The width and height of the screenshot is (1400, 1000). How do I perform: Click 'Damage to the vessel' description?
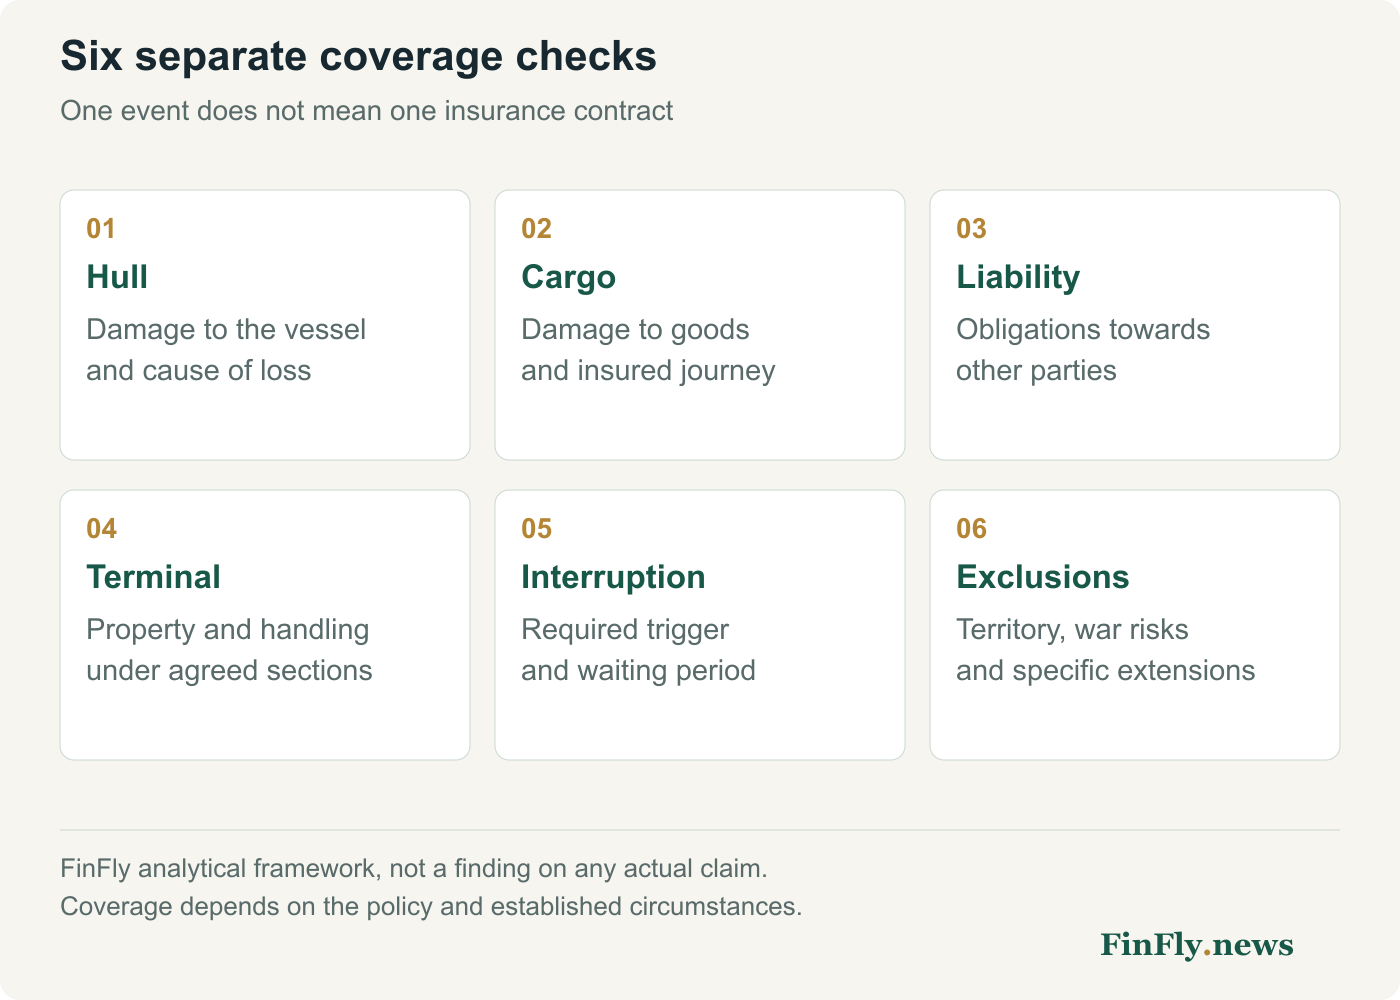point(226,330)
